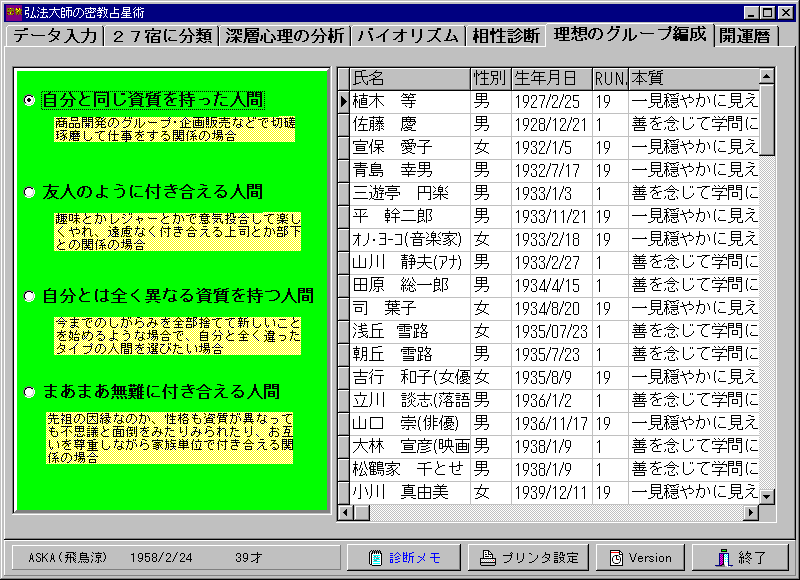Minimize the 弘法大師の密教占星術 window
The height and width of the screenshot is (580, 800).
(751, 12)
